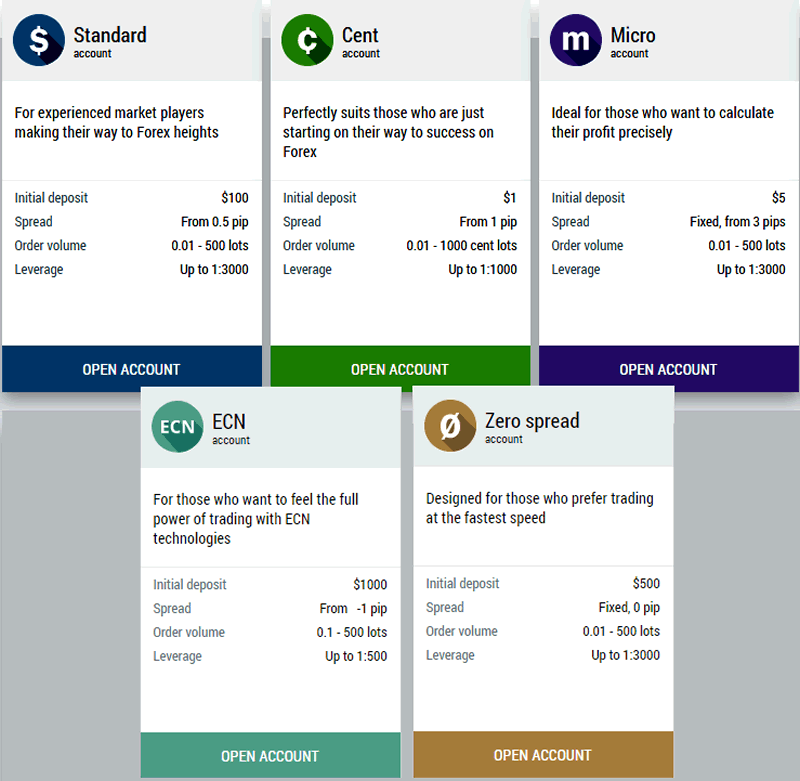This screenshot has width=800, height=781.
Task: Open a Standard account
Action: [x=131, y=369]
